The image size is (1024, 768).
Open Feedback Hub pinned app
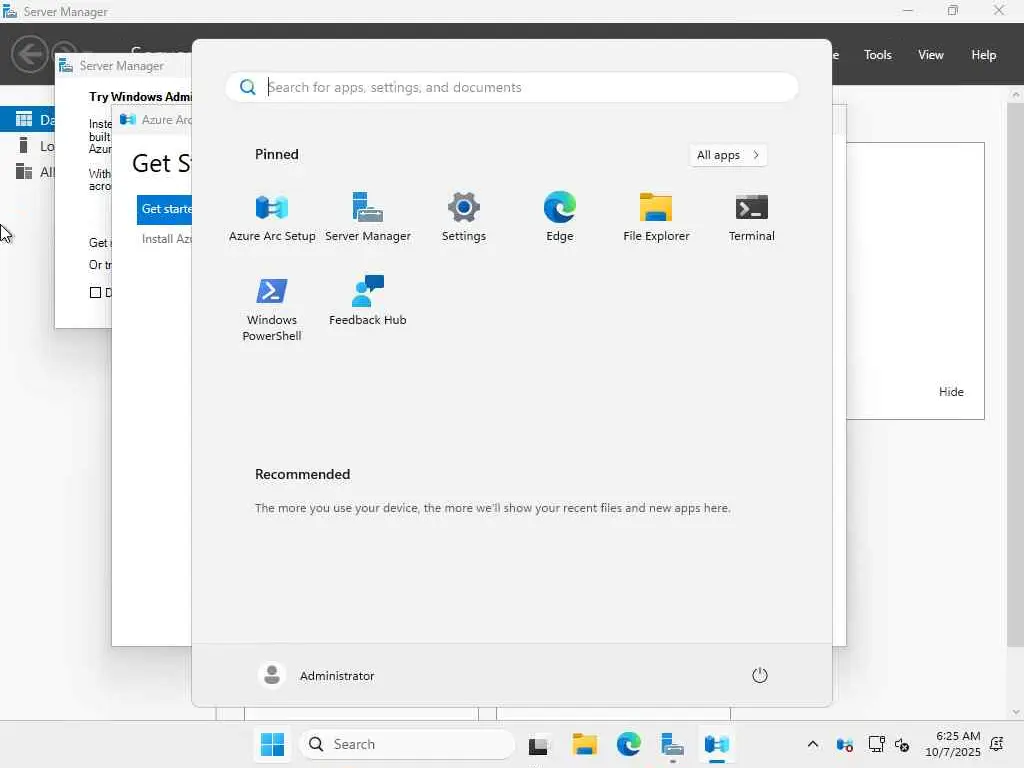(x=368, y=301)
